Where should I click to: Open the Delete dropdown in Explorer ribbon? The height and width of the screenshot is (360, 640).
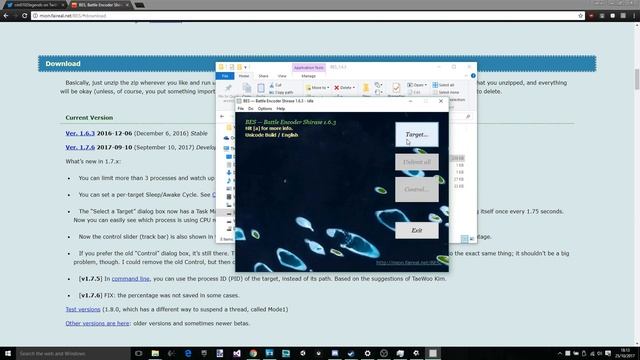344,87
